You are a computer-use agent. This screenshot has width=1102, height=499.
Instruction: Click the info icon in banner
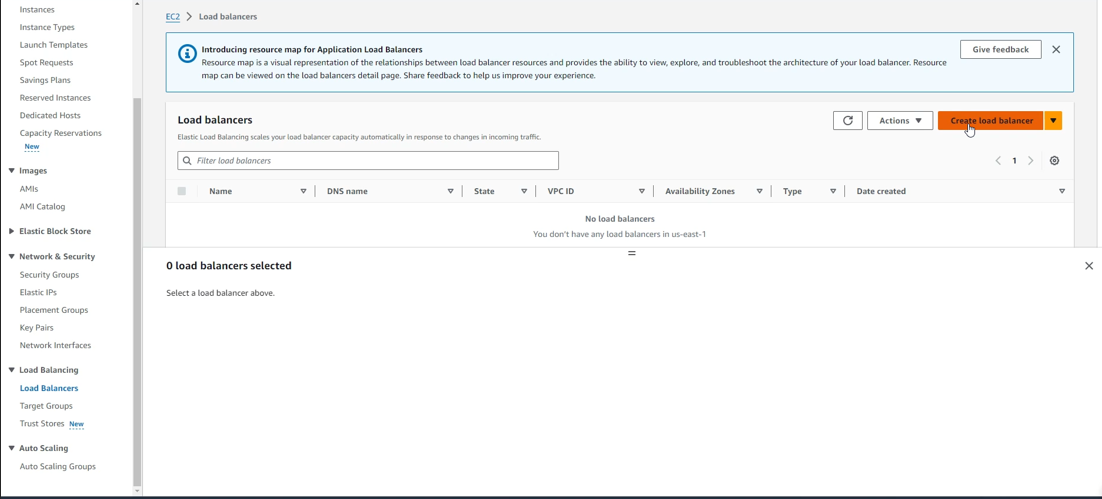tap(187, 54)
